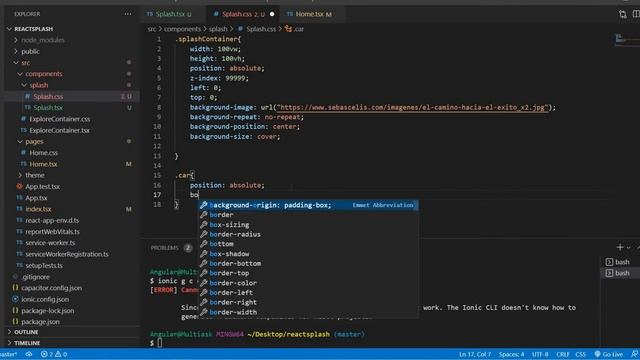Pick the box-sizing autocomplete suggestion

tap(308, 224)
